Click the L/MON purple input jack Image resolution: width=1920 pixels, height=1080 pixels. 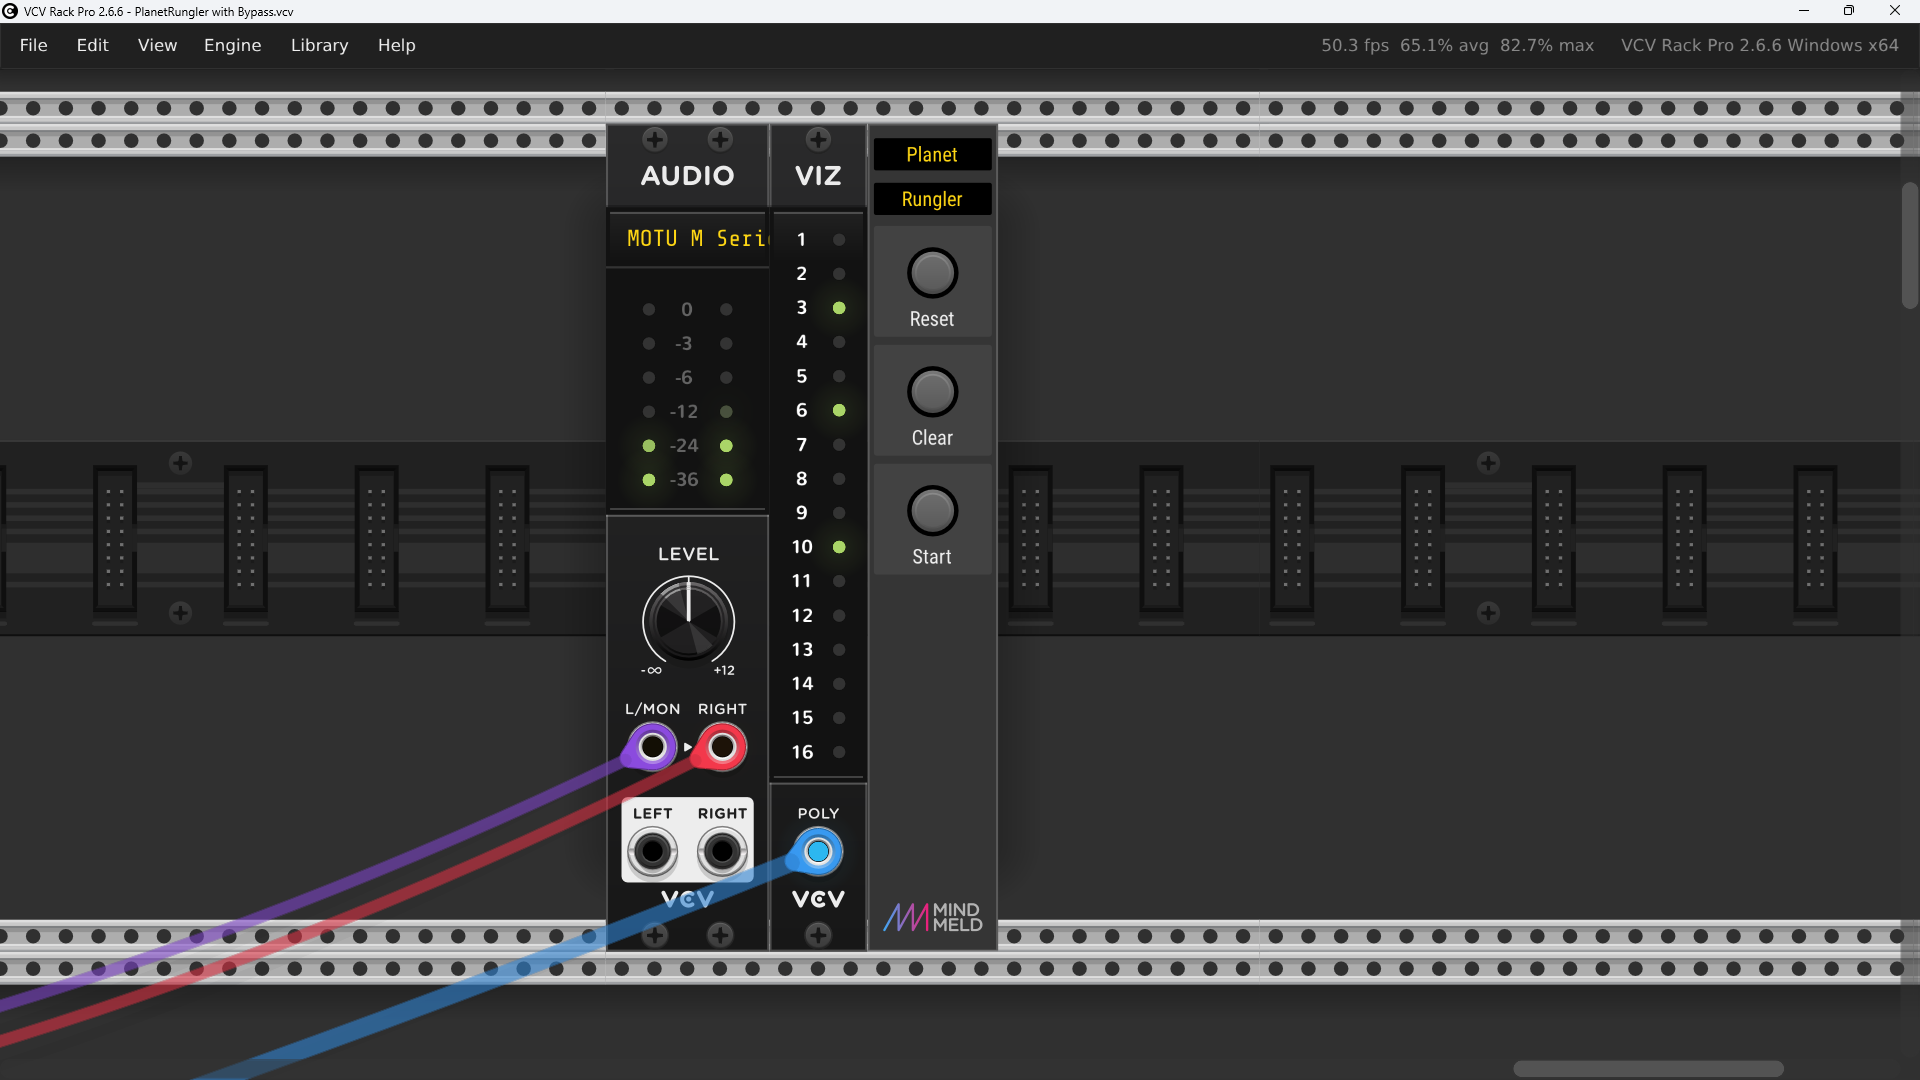pos(652,747)
